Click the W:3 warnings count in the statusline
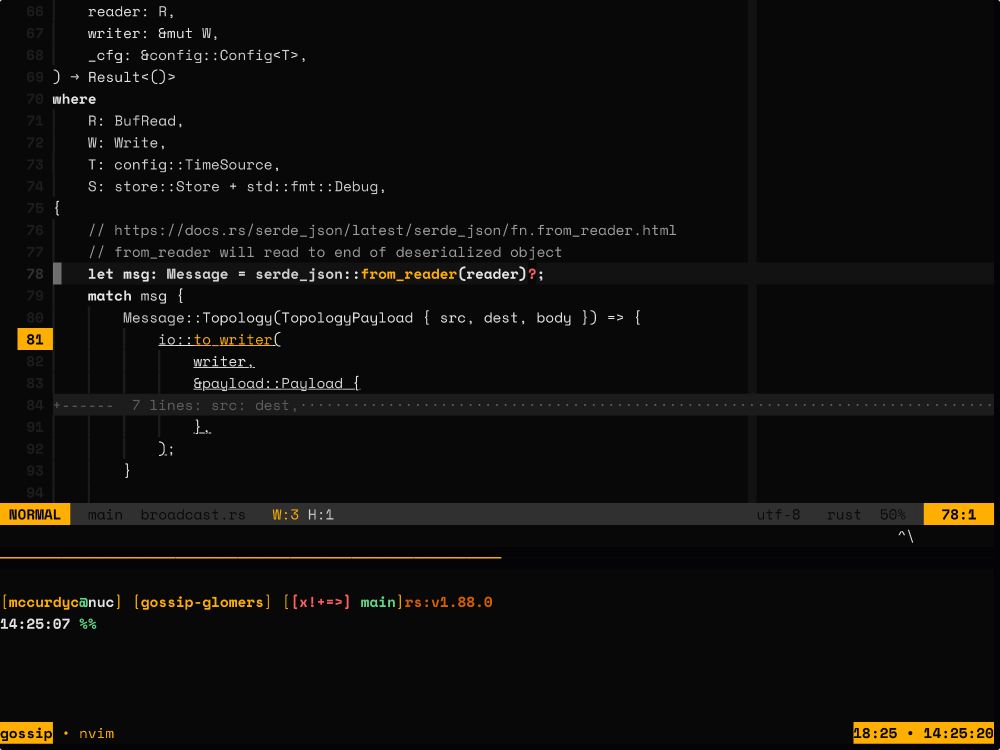This screenshot has width=1000, height=750. (285, 515)
